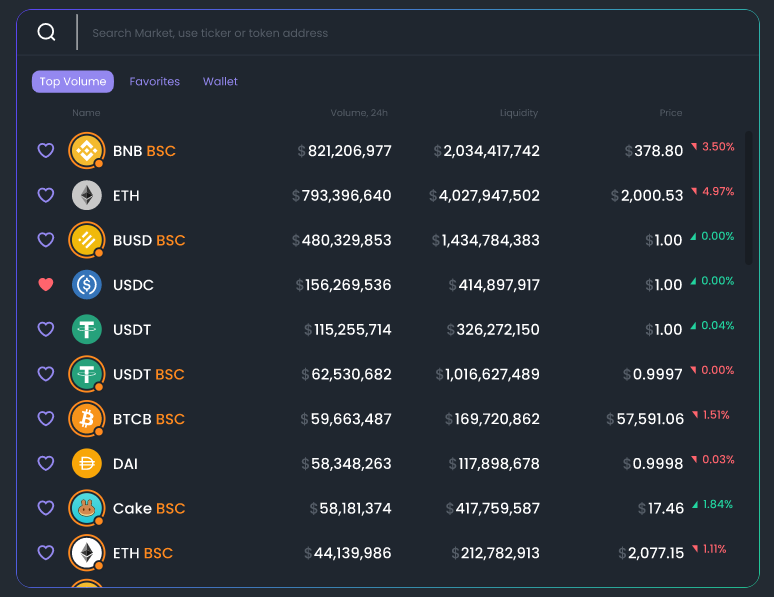Click the orange-ringed Tether logo of USDT BSC
This screenshot has width=774, height=597.
pyautogui.click(x=87, y=374)
